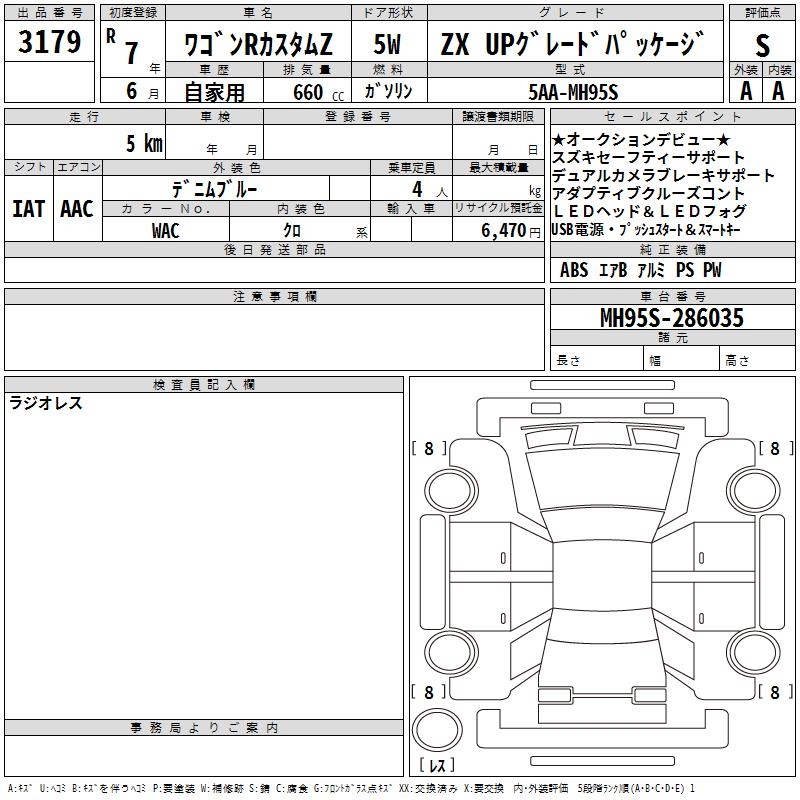Click PW in genuine equipment

click(712, 270)
